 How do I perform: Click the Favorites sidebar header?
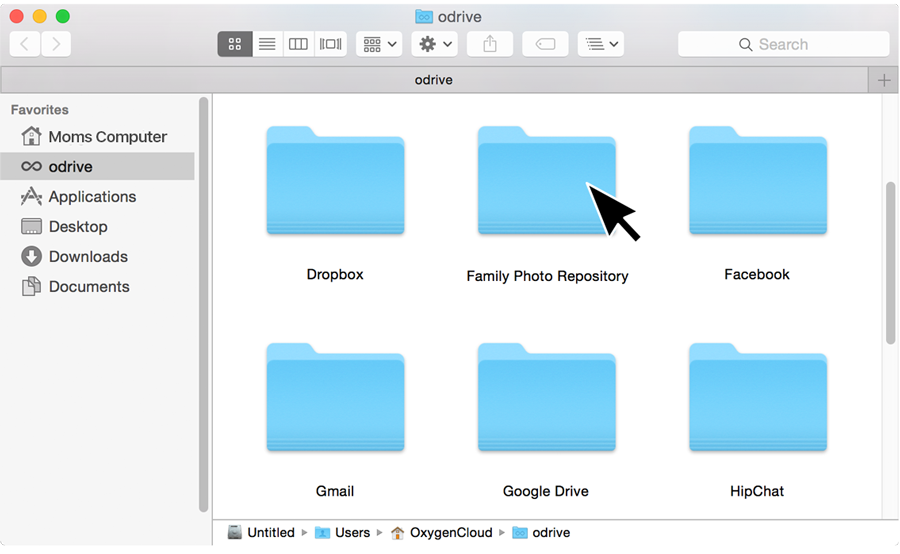pyautogui.click(x=40, y=110)
